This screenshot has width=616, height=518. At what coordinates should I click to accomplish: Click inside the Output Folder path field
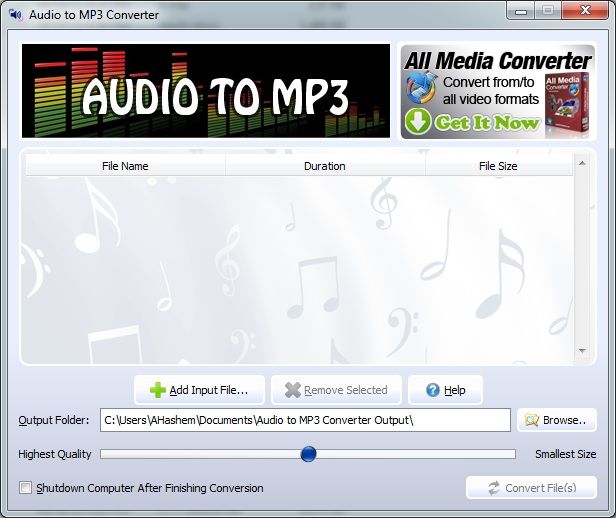coord(305,420)
